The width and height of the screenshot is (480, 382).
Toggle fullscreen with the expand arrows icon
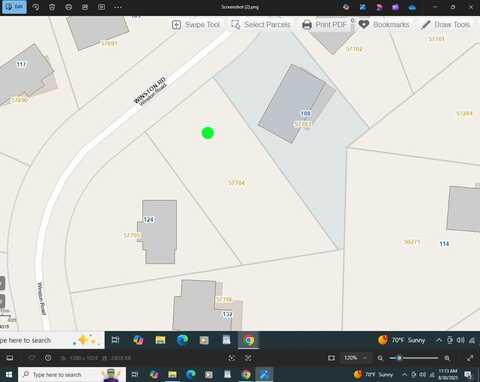(x=470, y=358)
